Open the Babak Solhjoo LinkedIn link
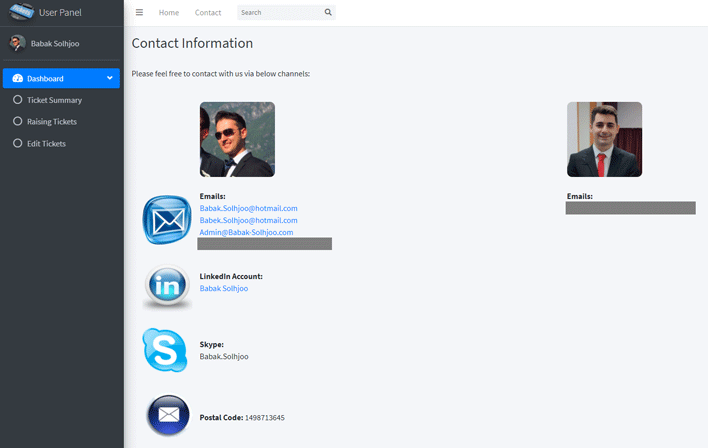This screenshot has height=448, width=708. point(224,288)
